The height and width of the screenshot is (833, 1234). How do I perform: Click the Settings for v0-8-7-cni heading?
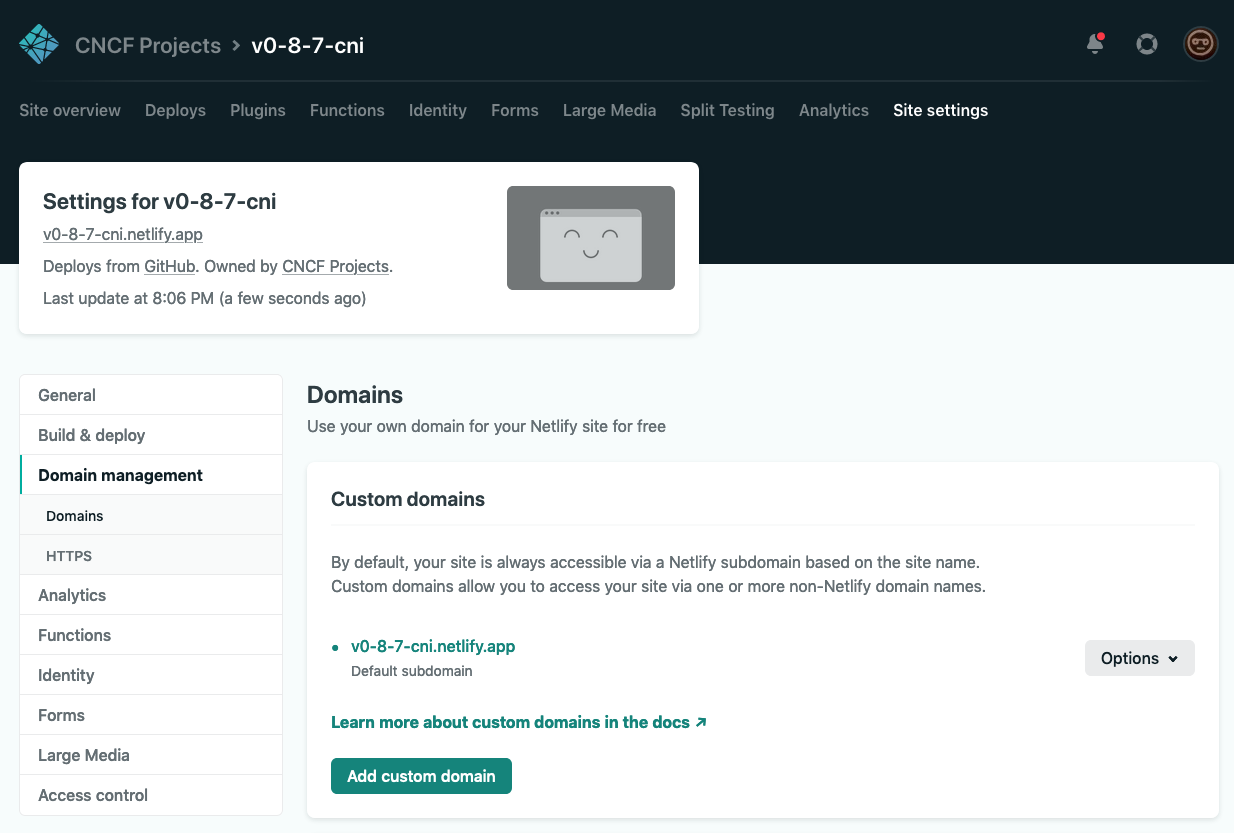(x=160, y=201)
